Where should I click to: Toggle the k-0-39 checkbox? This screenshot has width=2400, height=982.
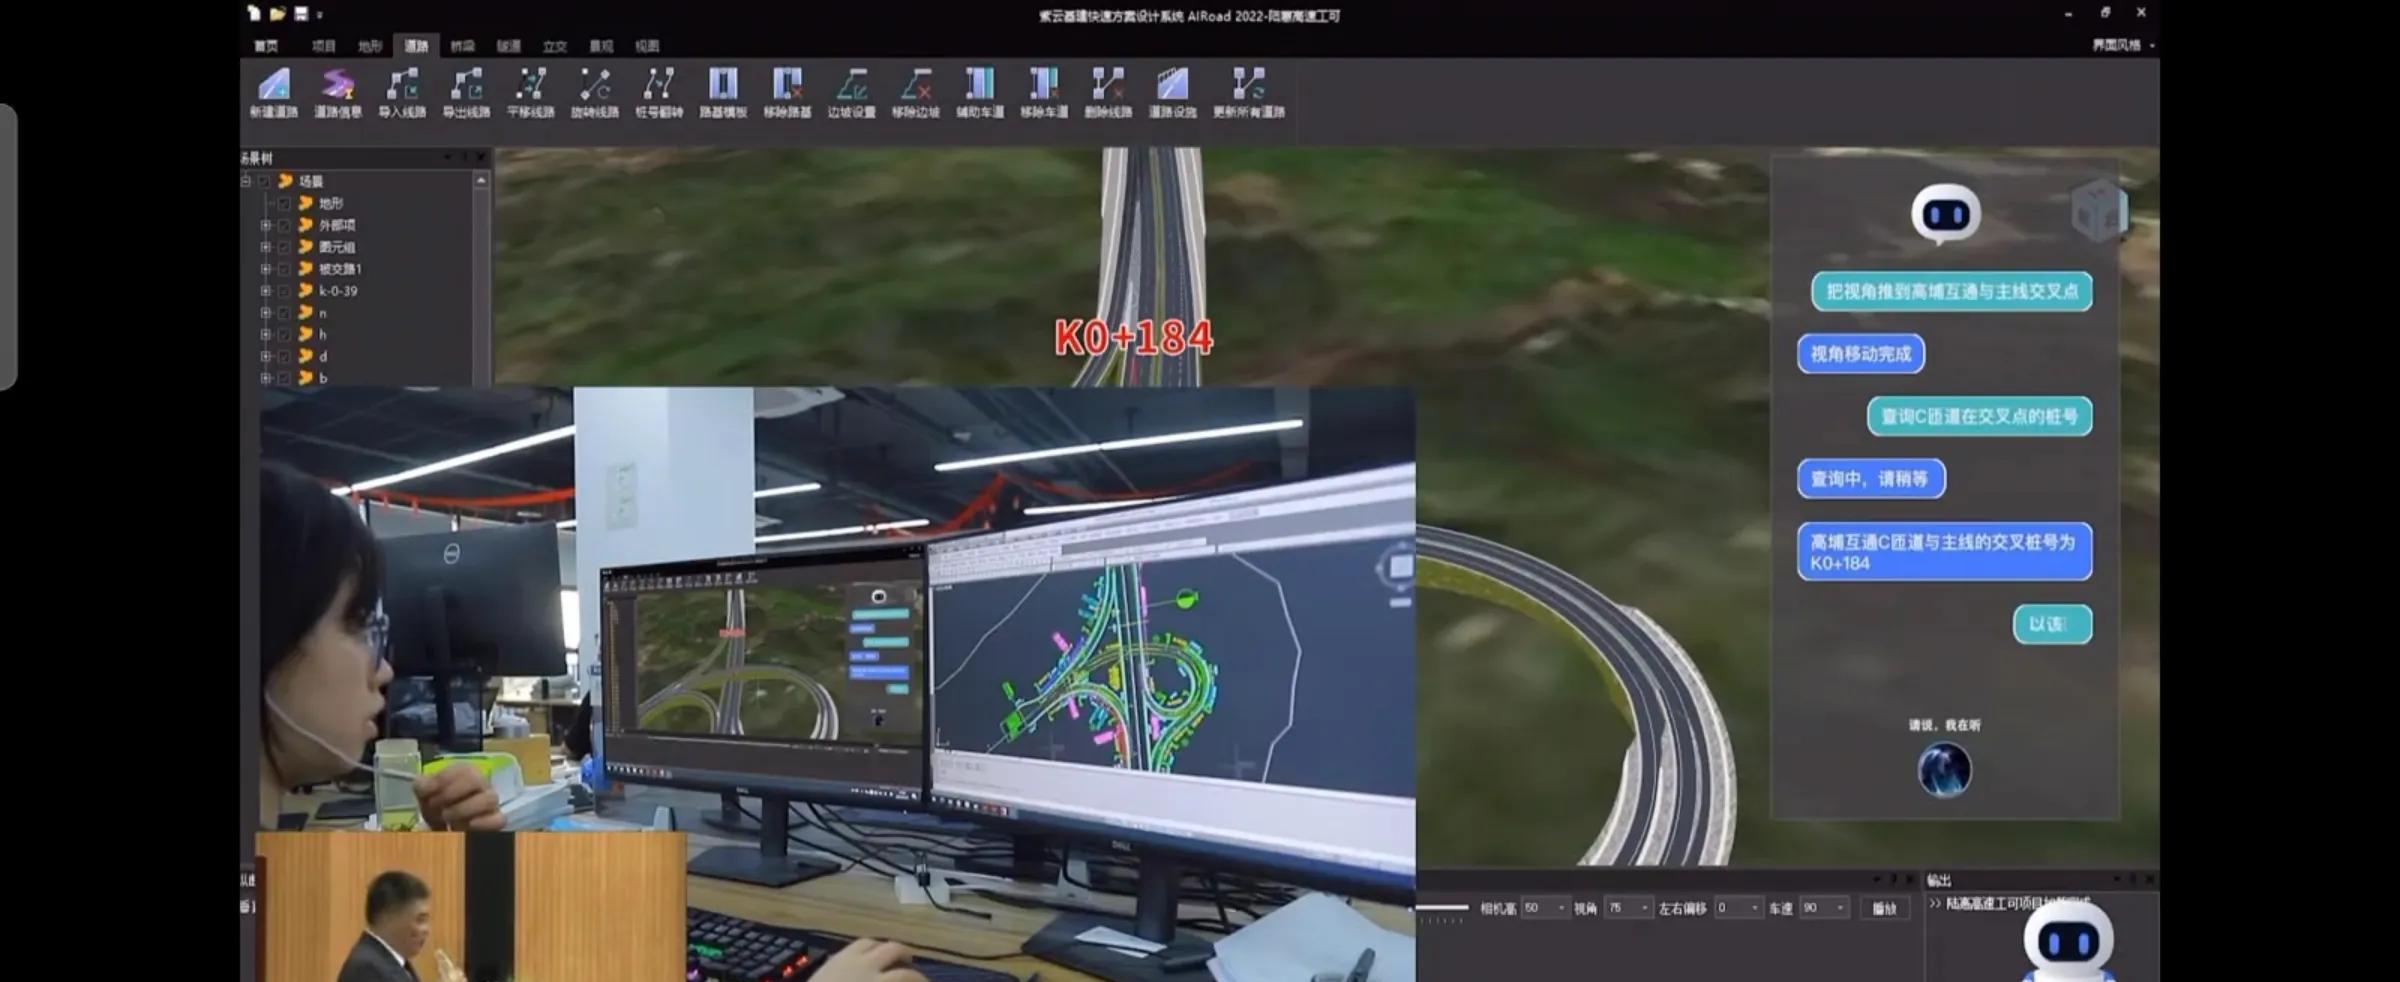(284, 291)
